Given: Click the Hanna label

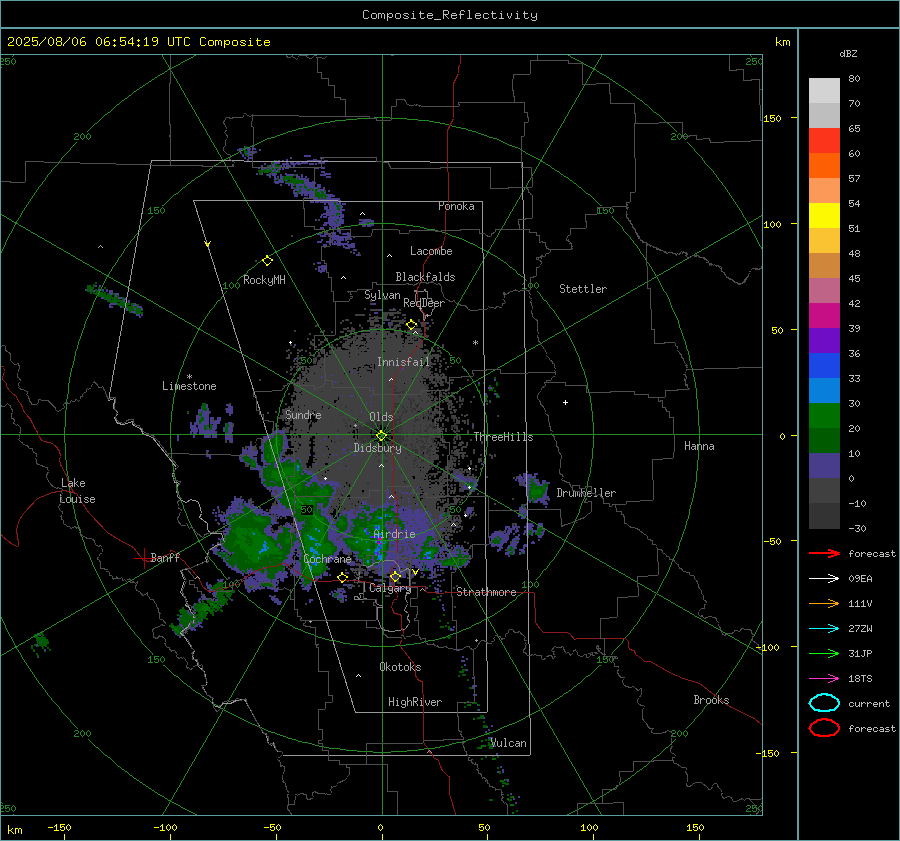Looking at the screenshot, I should coord(699,446).
